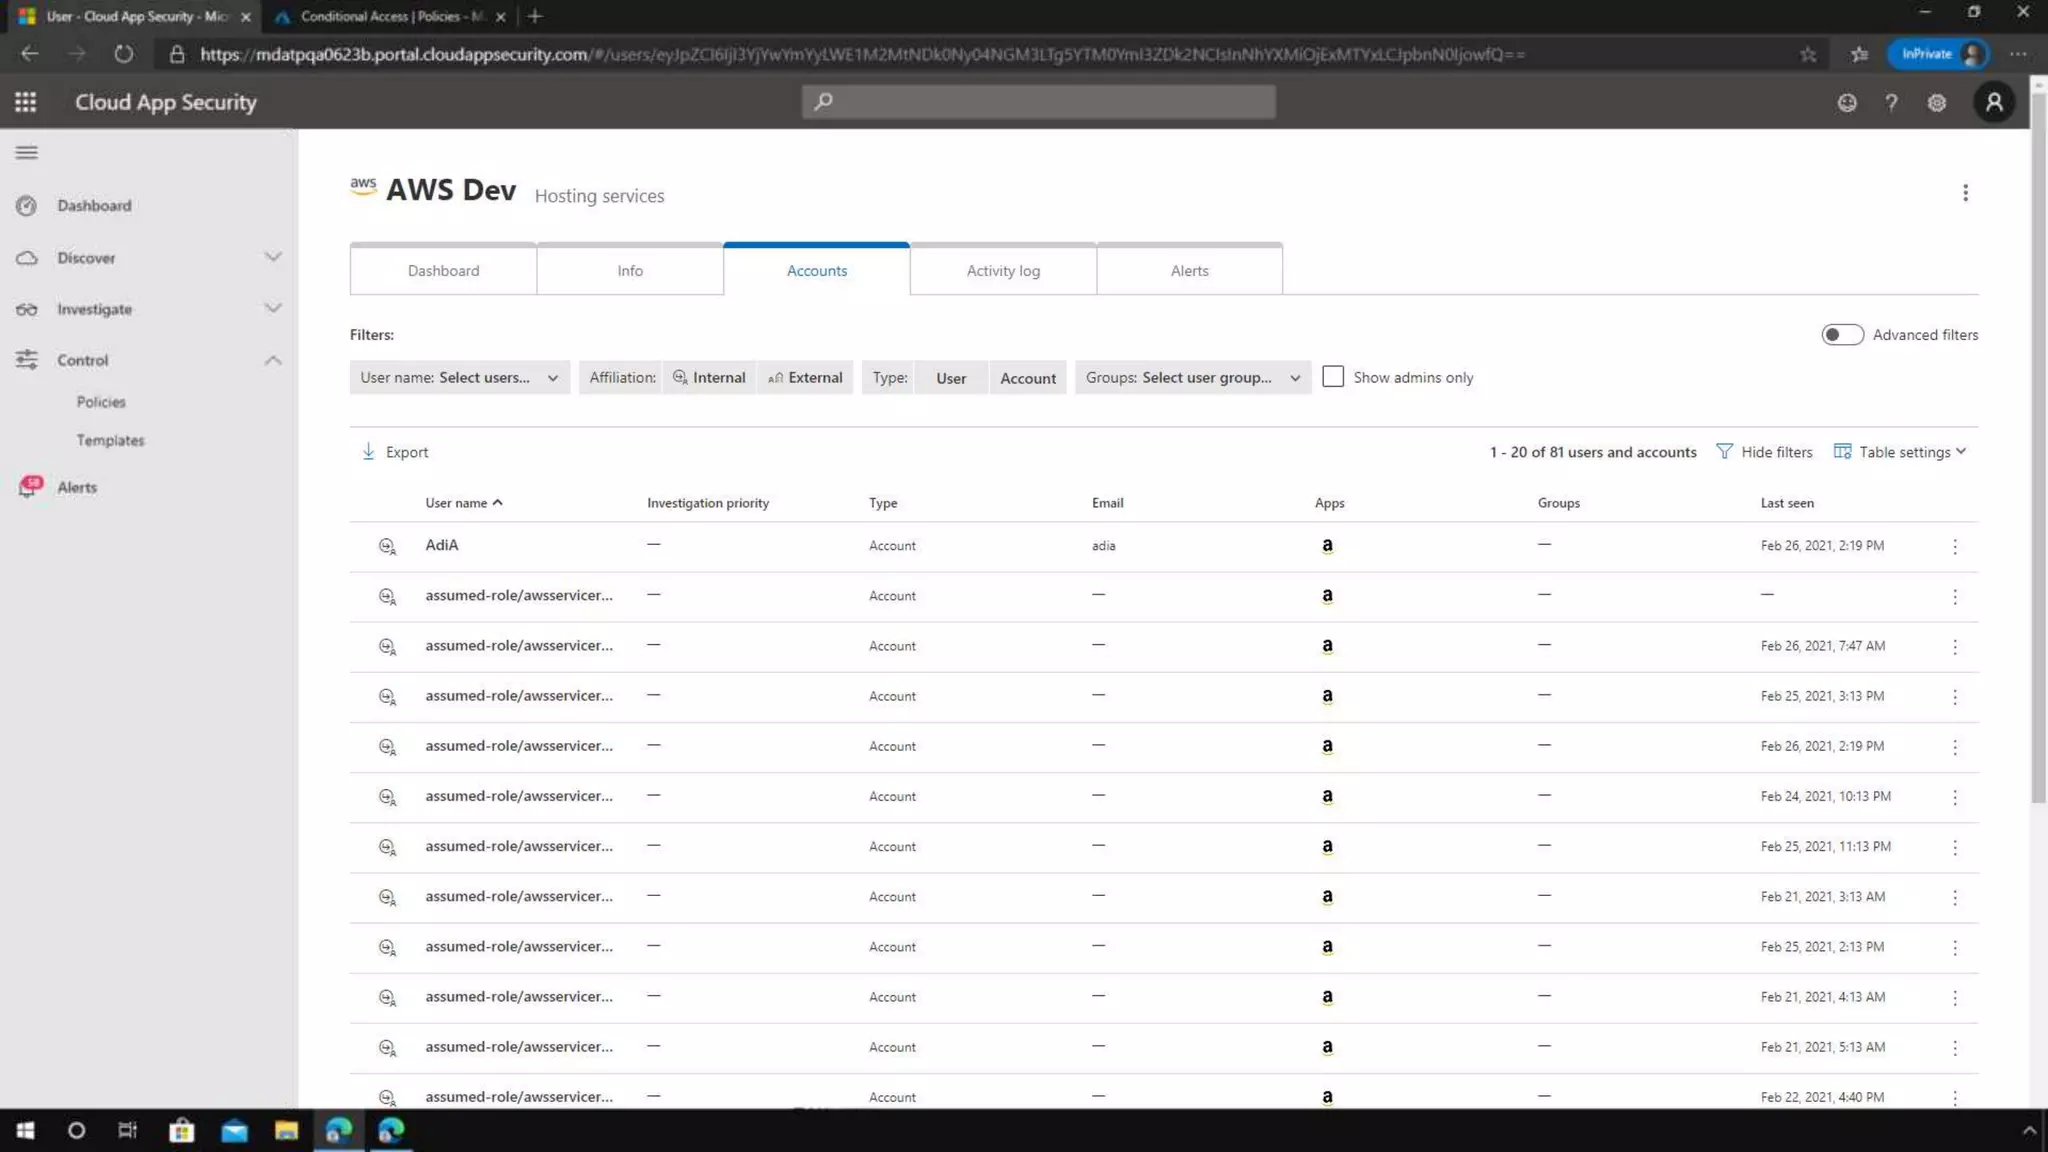Open Templates under Control
Image resolution: width=2048 pixels, height=1152 pixels.
tap(110, 440)
